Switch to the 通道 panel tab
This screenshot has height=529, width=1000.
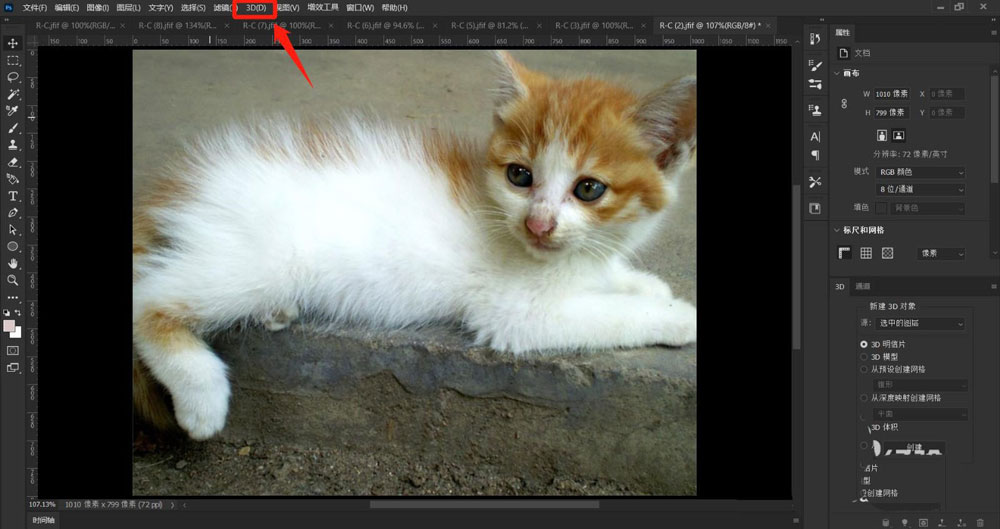(x=863, y=286)
